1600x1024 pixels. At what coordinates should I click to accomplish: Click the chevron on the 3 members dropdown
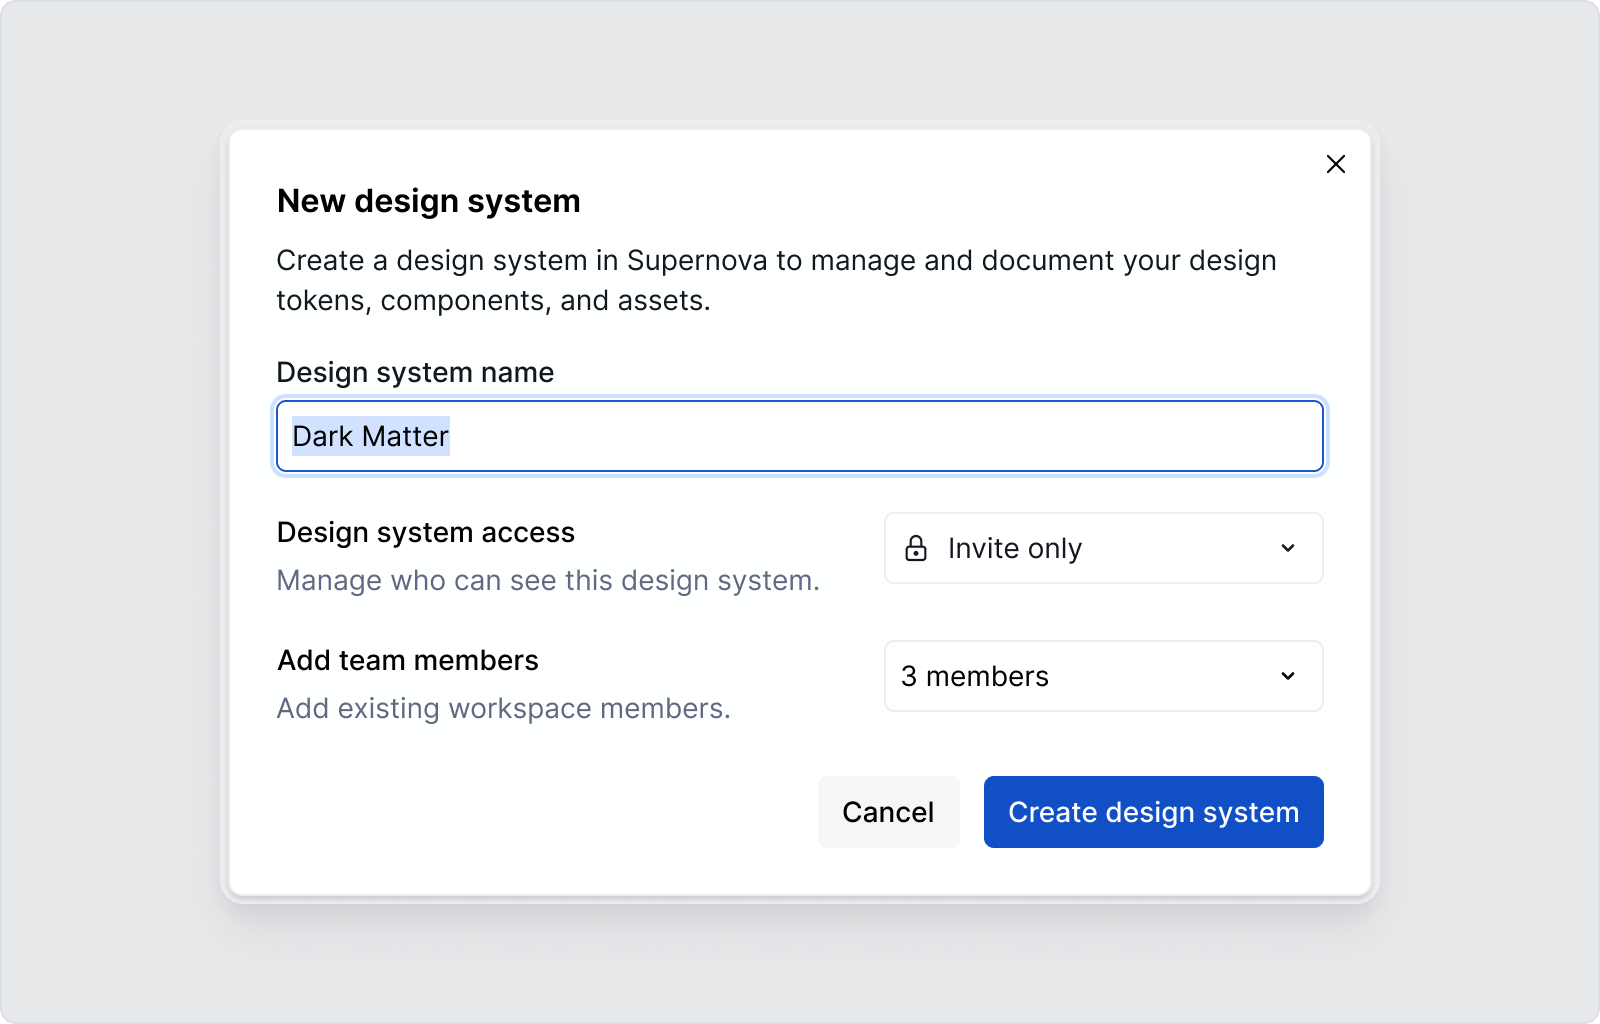coord(1289,676)
